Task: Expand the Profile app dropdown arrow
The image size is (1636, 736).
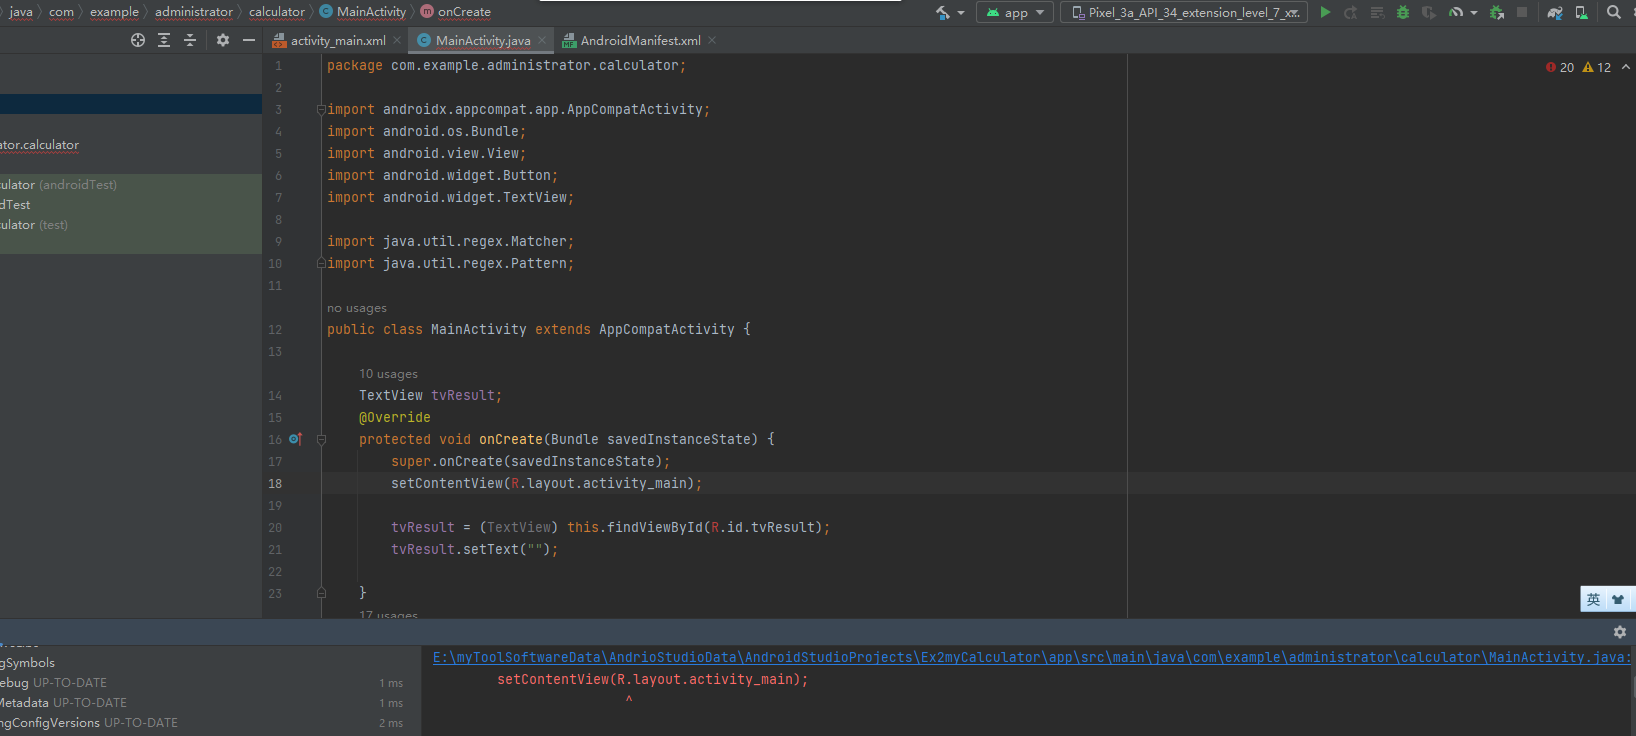Action: tap(1474, 13)
